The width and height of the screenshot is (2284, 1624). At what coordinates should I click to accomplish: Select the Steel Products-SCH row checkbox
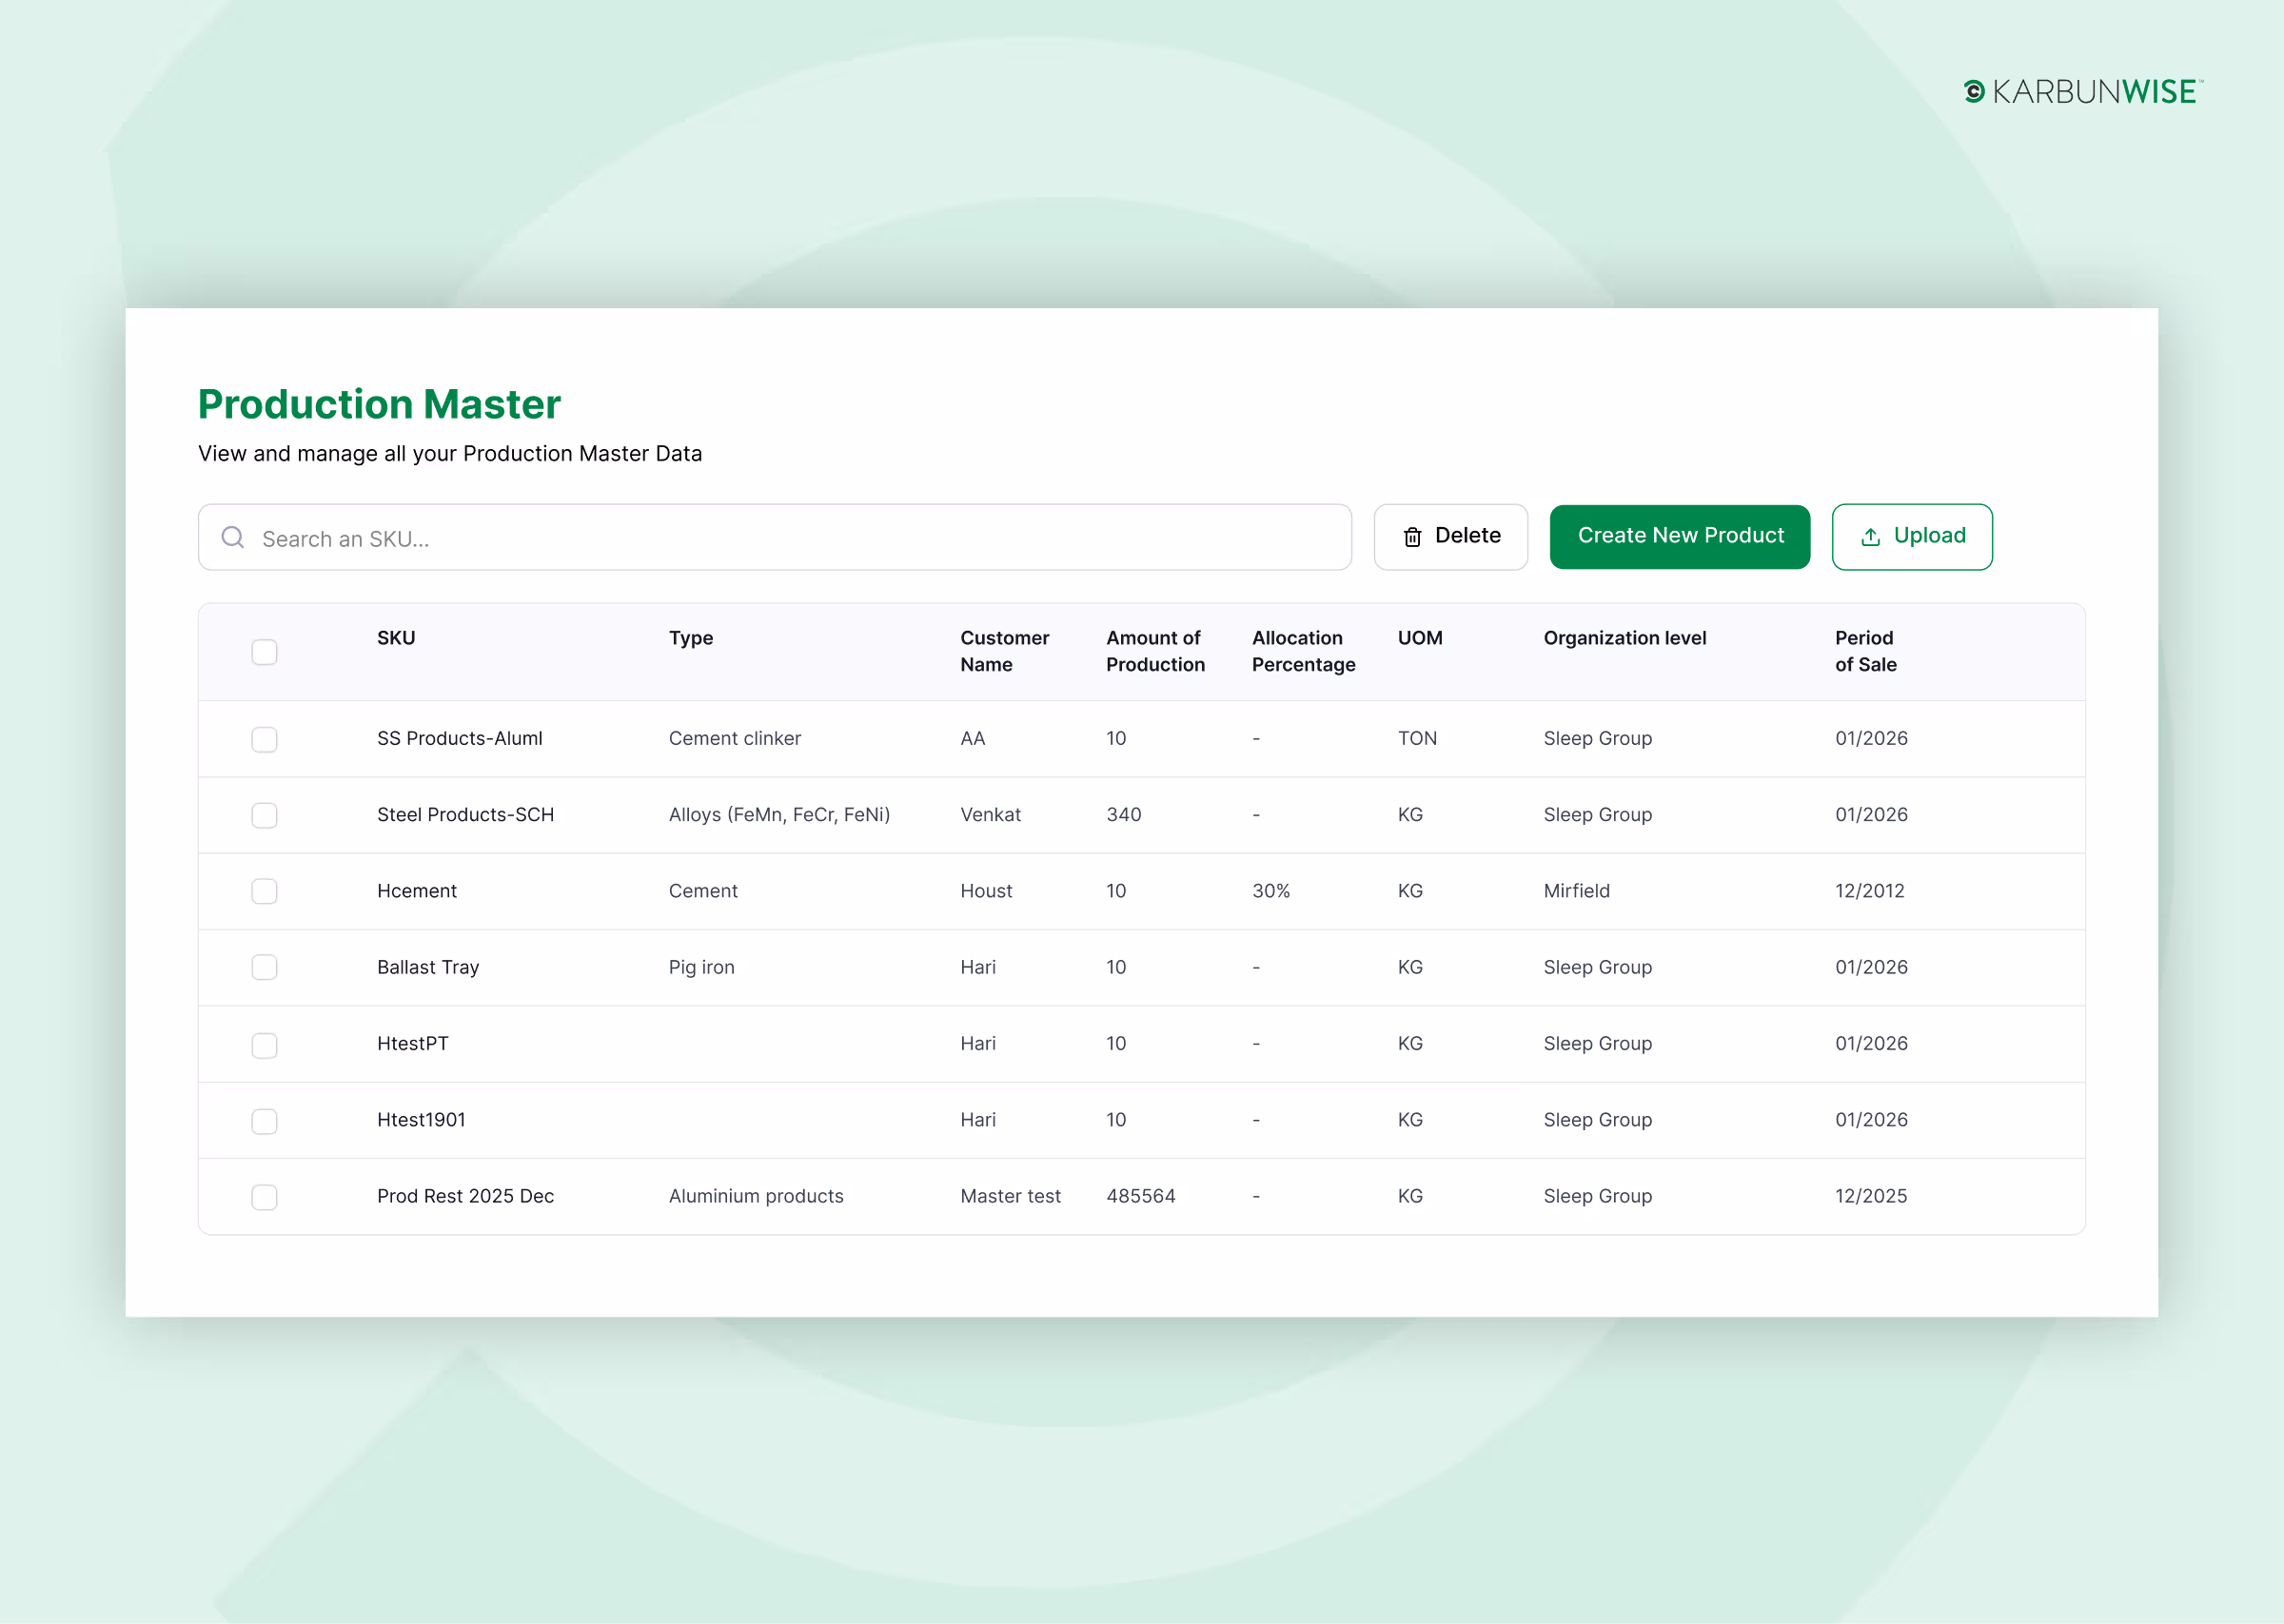[264, 815]
